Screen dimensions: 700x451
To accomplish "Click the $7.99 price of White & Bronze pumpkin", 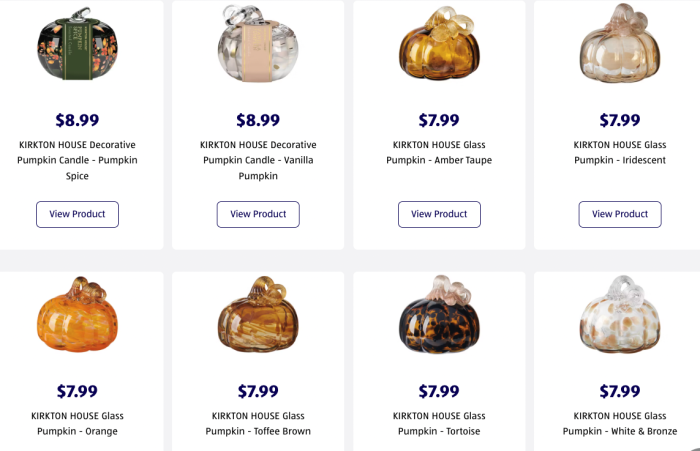I will tap(619, 391).
